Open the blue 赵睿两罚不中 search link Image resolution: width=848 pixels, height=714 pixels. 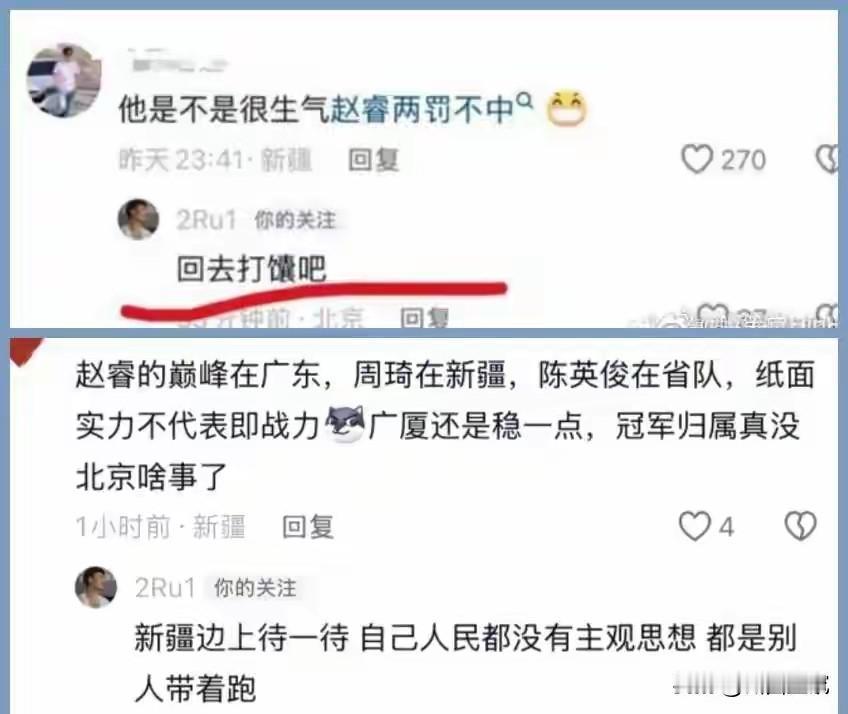pyautogui.click(x=421, y=109)
